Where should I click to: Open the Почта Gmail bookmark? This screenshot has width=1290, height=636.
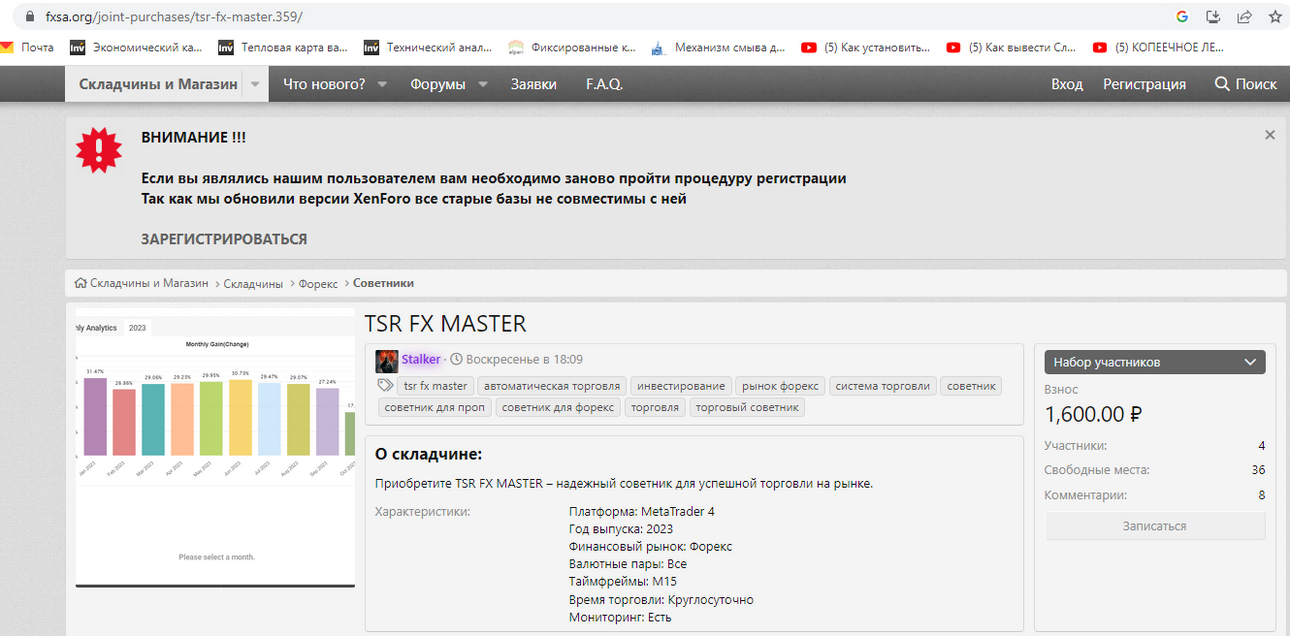click(28, 47)
